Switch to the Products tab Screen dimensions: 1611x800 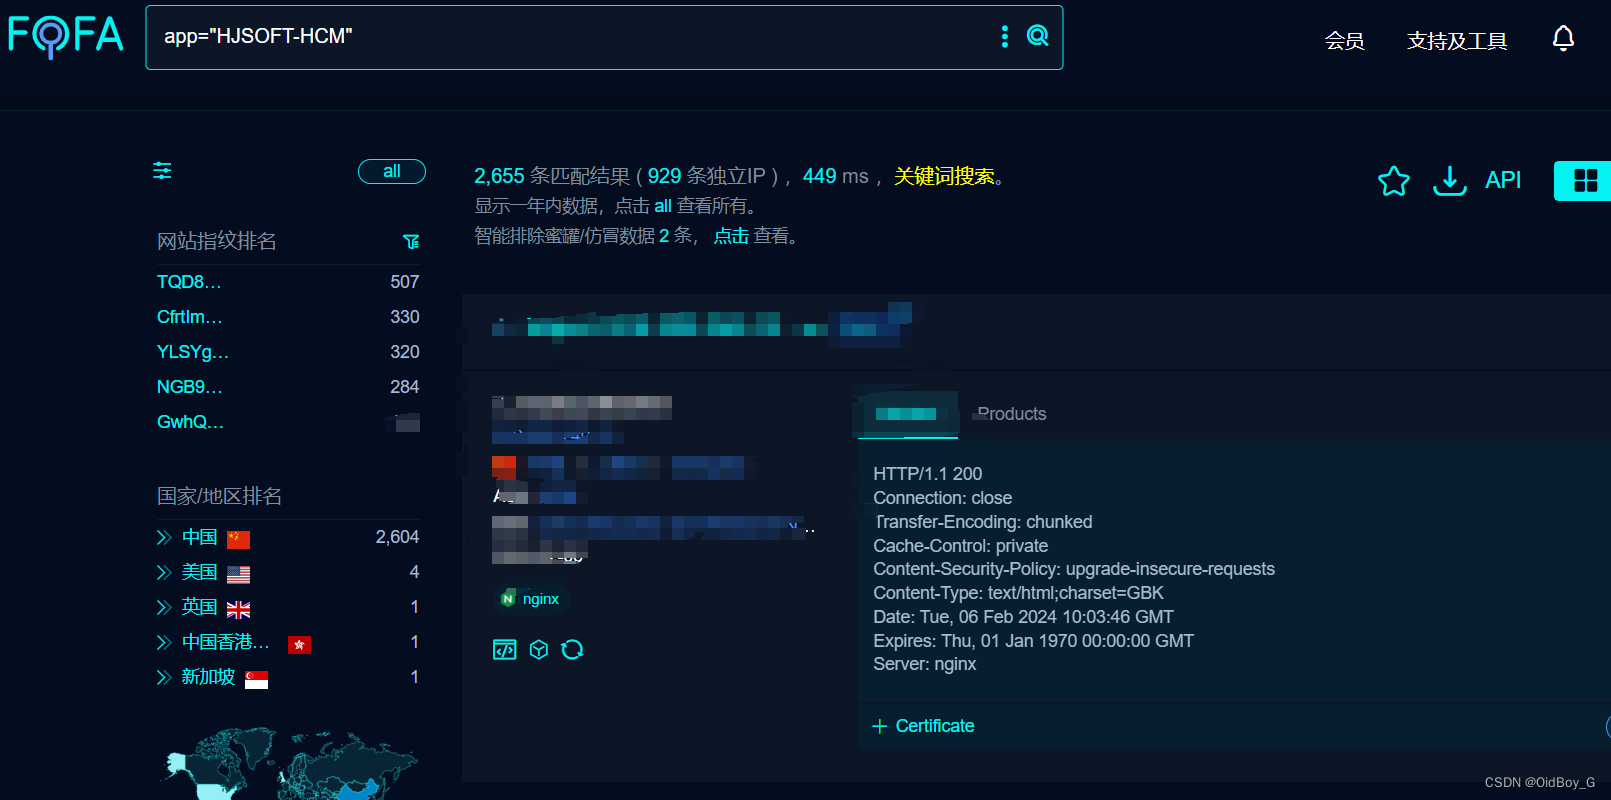pyautogui.click(x=1011, y=414)
